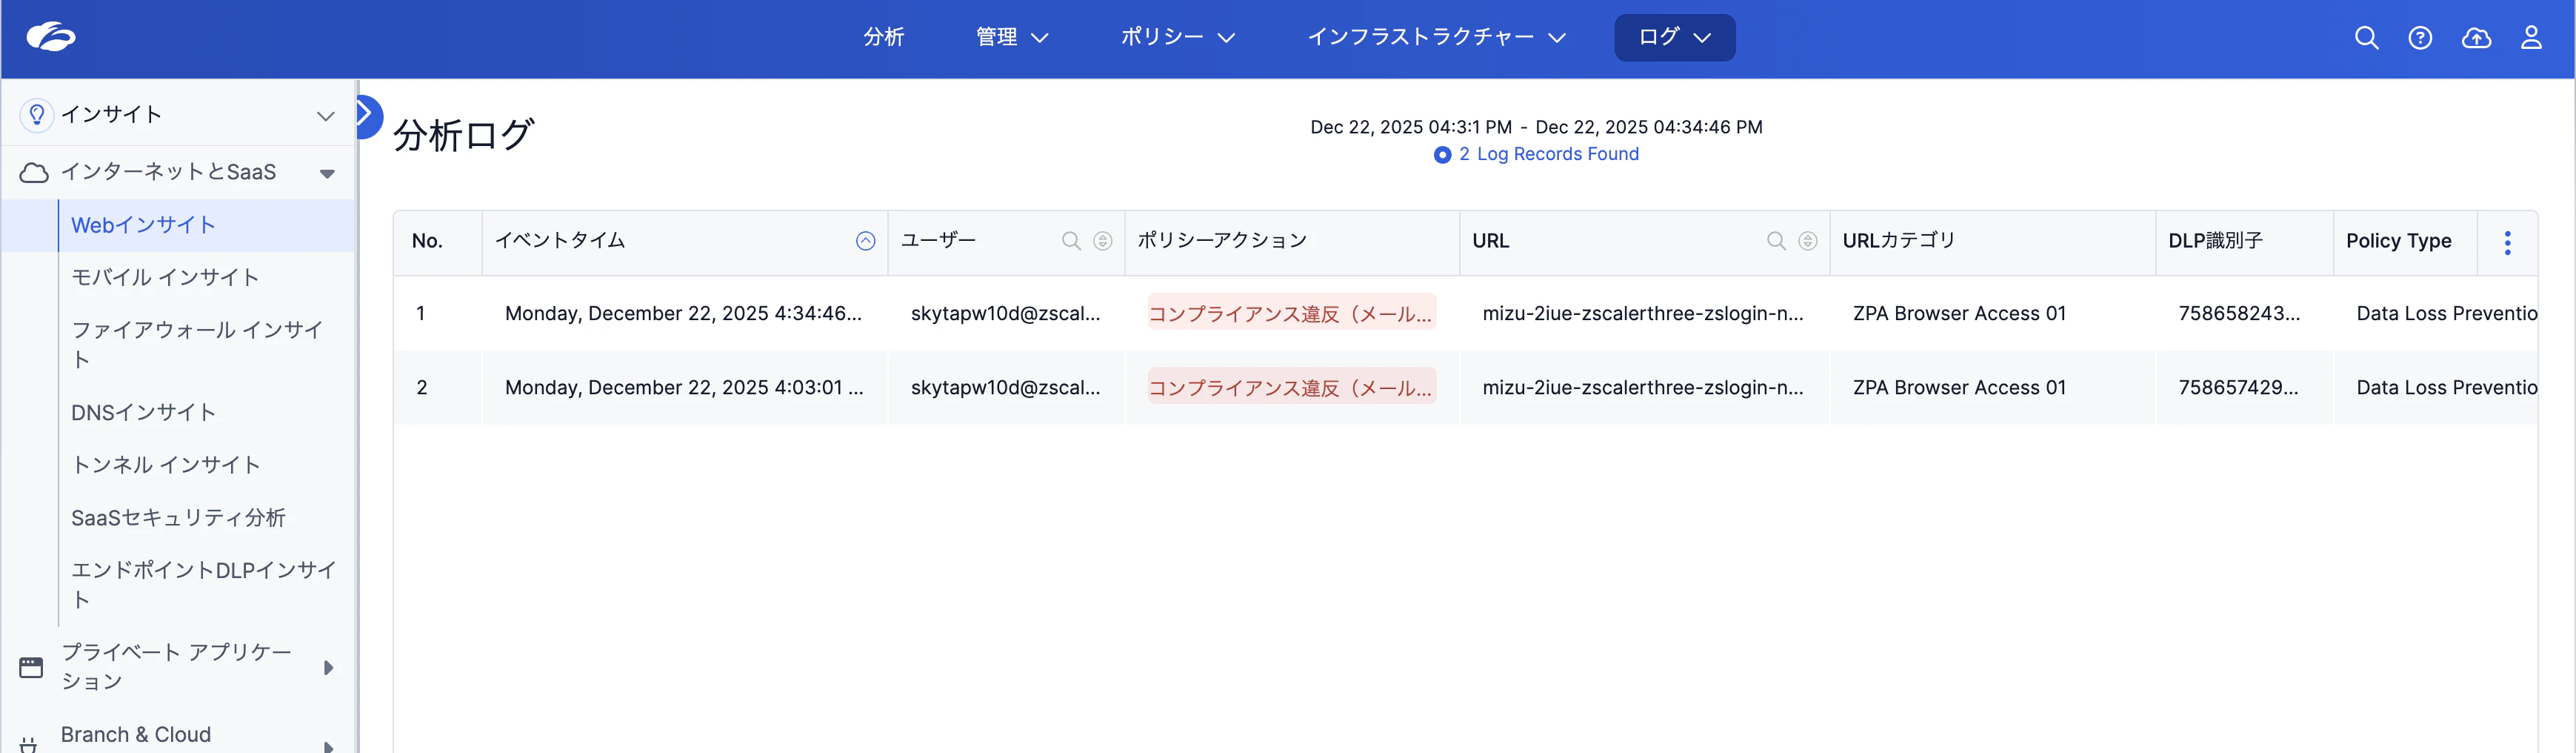Select ファイアウォール インサイト in sidebar
The image size is (2576, 753).
197,344
